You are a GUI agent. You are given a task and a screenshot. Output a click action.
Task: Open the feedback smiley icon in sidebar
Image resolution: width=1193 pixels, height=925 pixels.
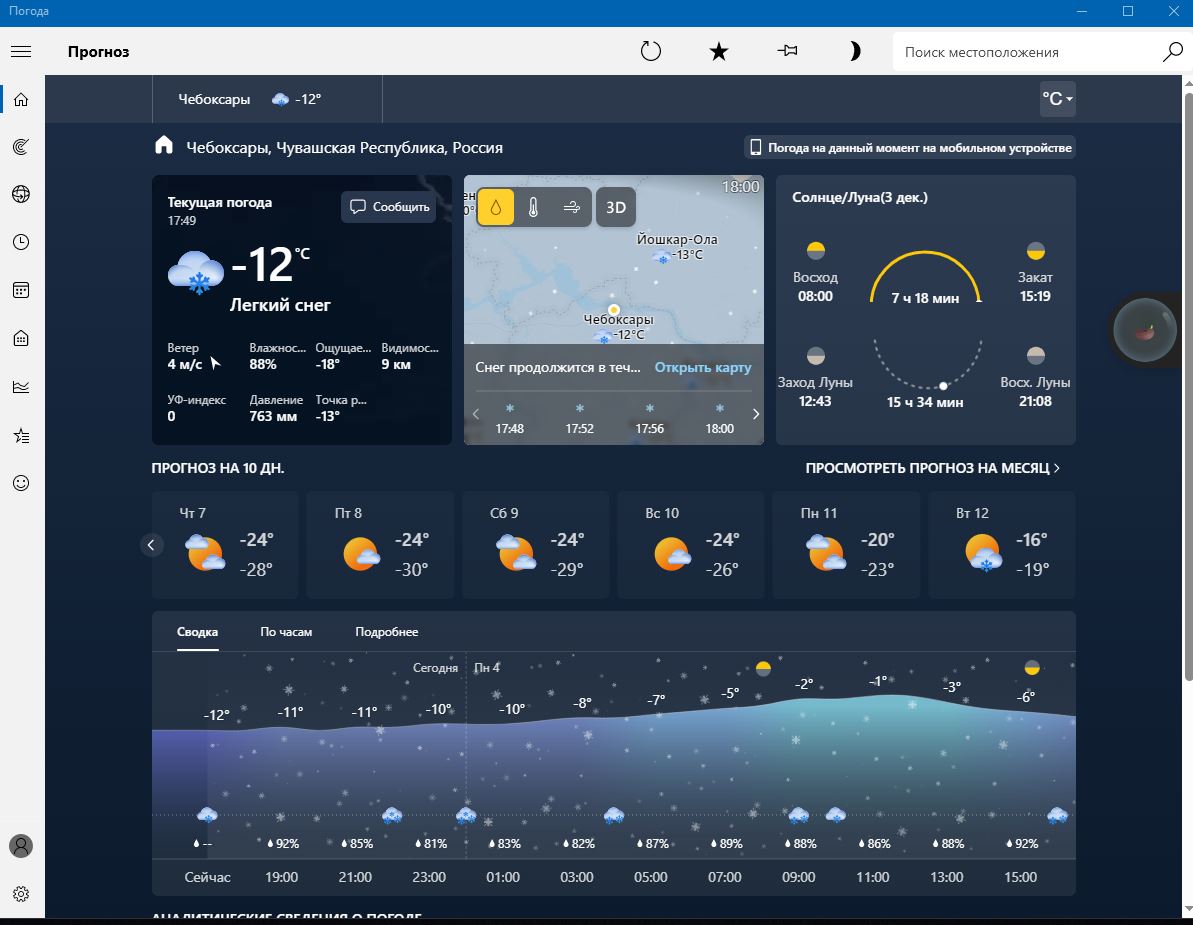click(x=21, y=483)
